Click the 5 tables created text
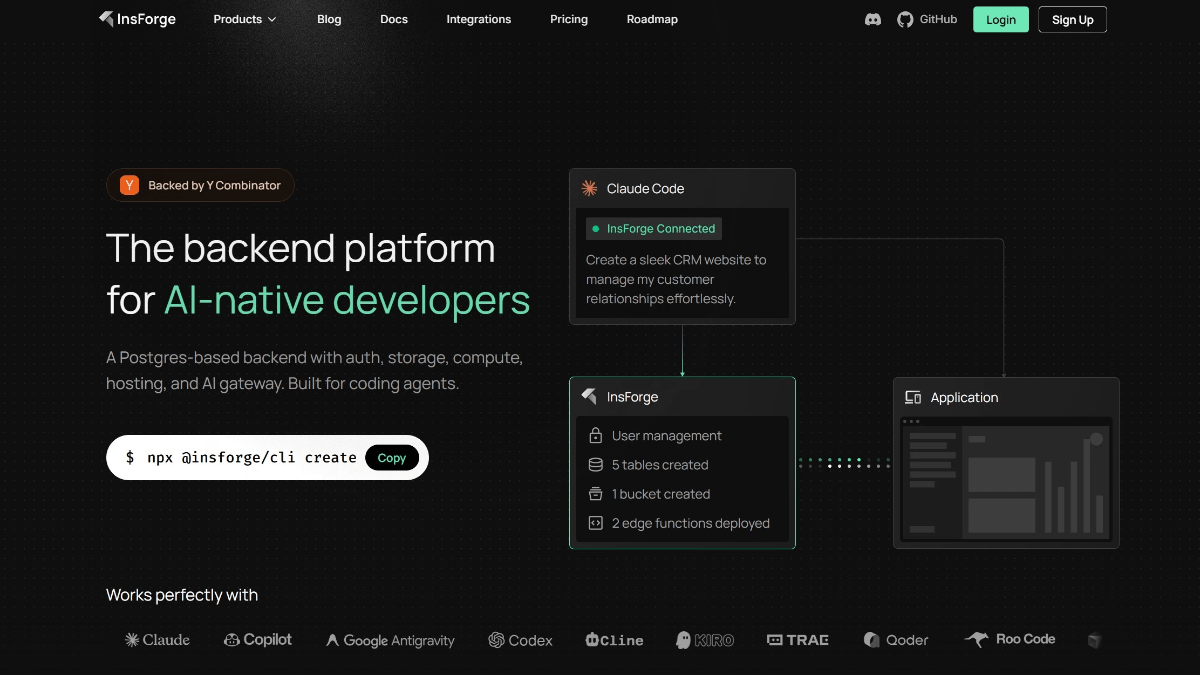Screen dimensions: 1200x675 [660, 465]
